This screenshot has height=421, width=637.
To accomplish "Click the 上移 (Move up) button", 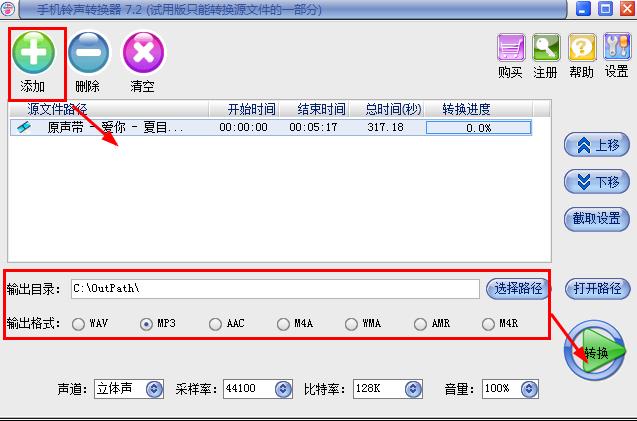I will 597,145.
